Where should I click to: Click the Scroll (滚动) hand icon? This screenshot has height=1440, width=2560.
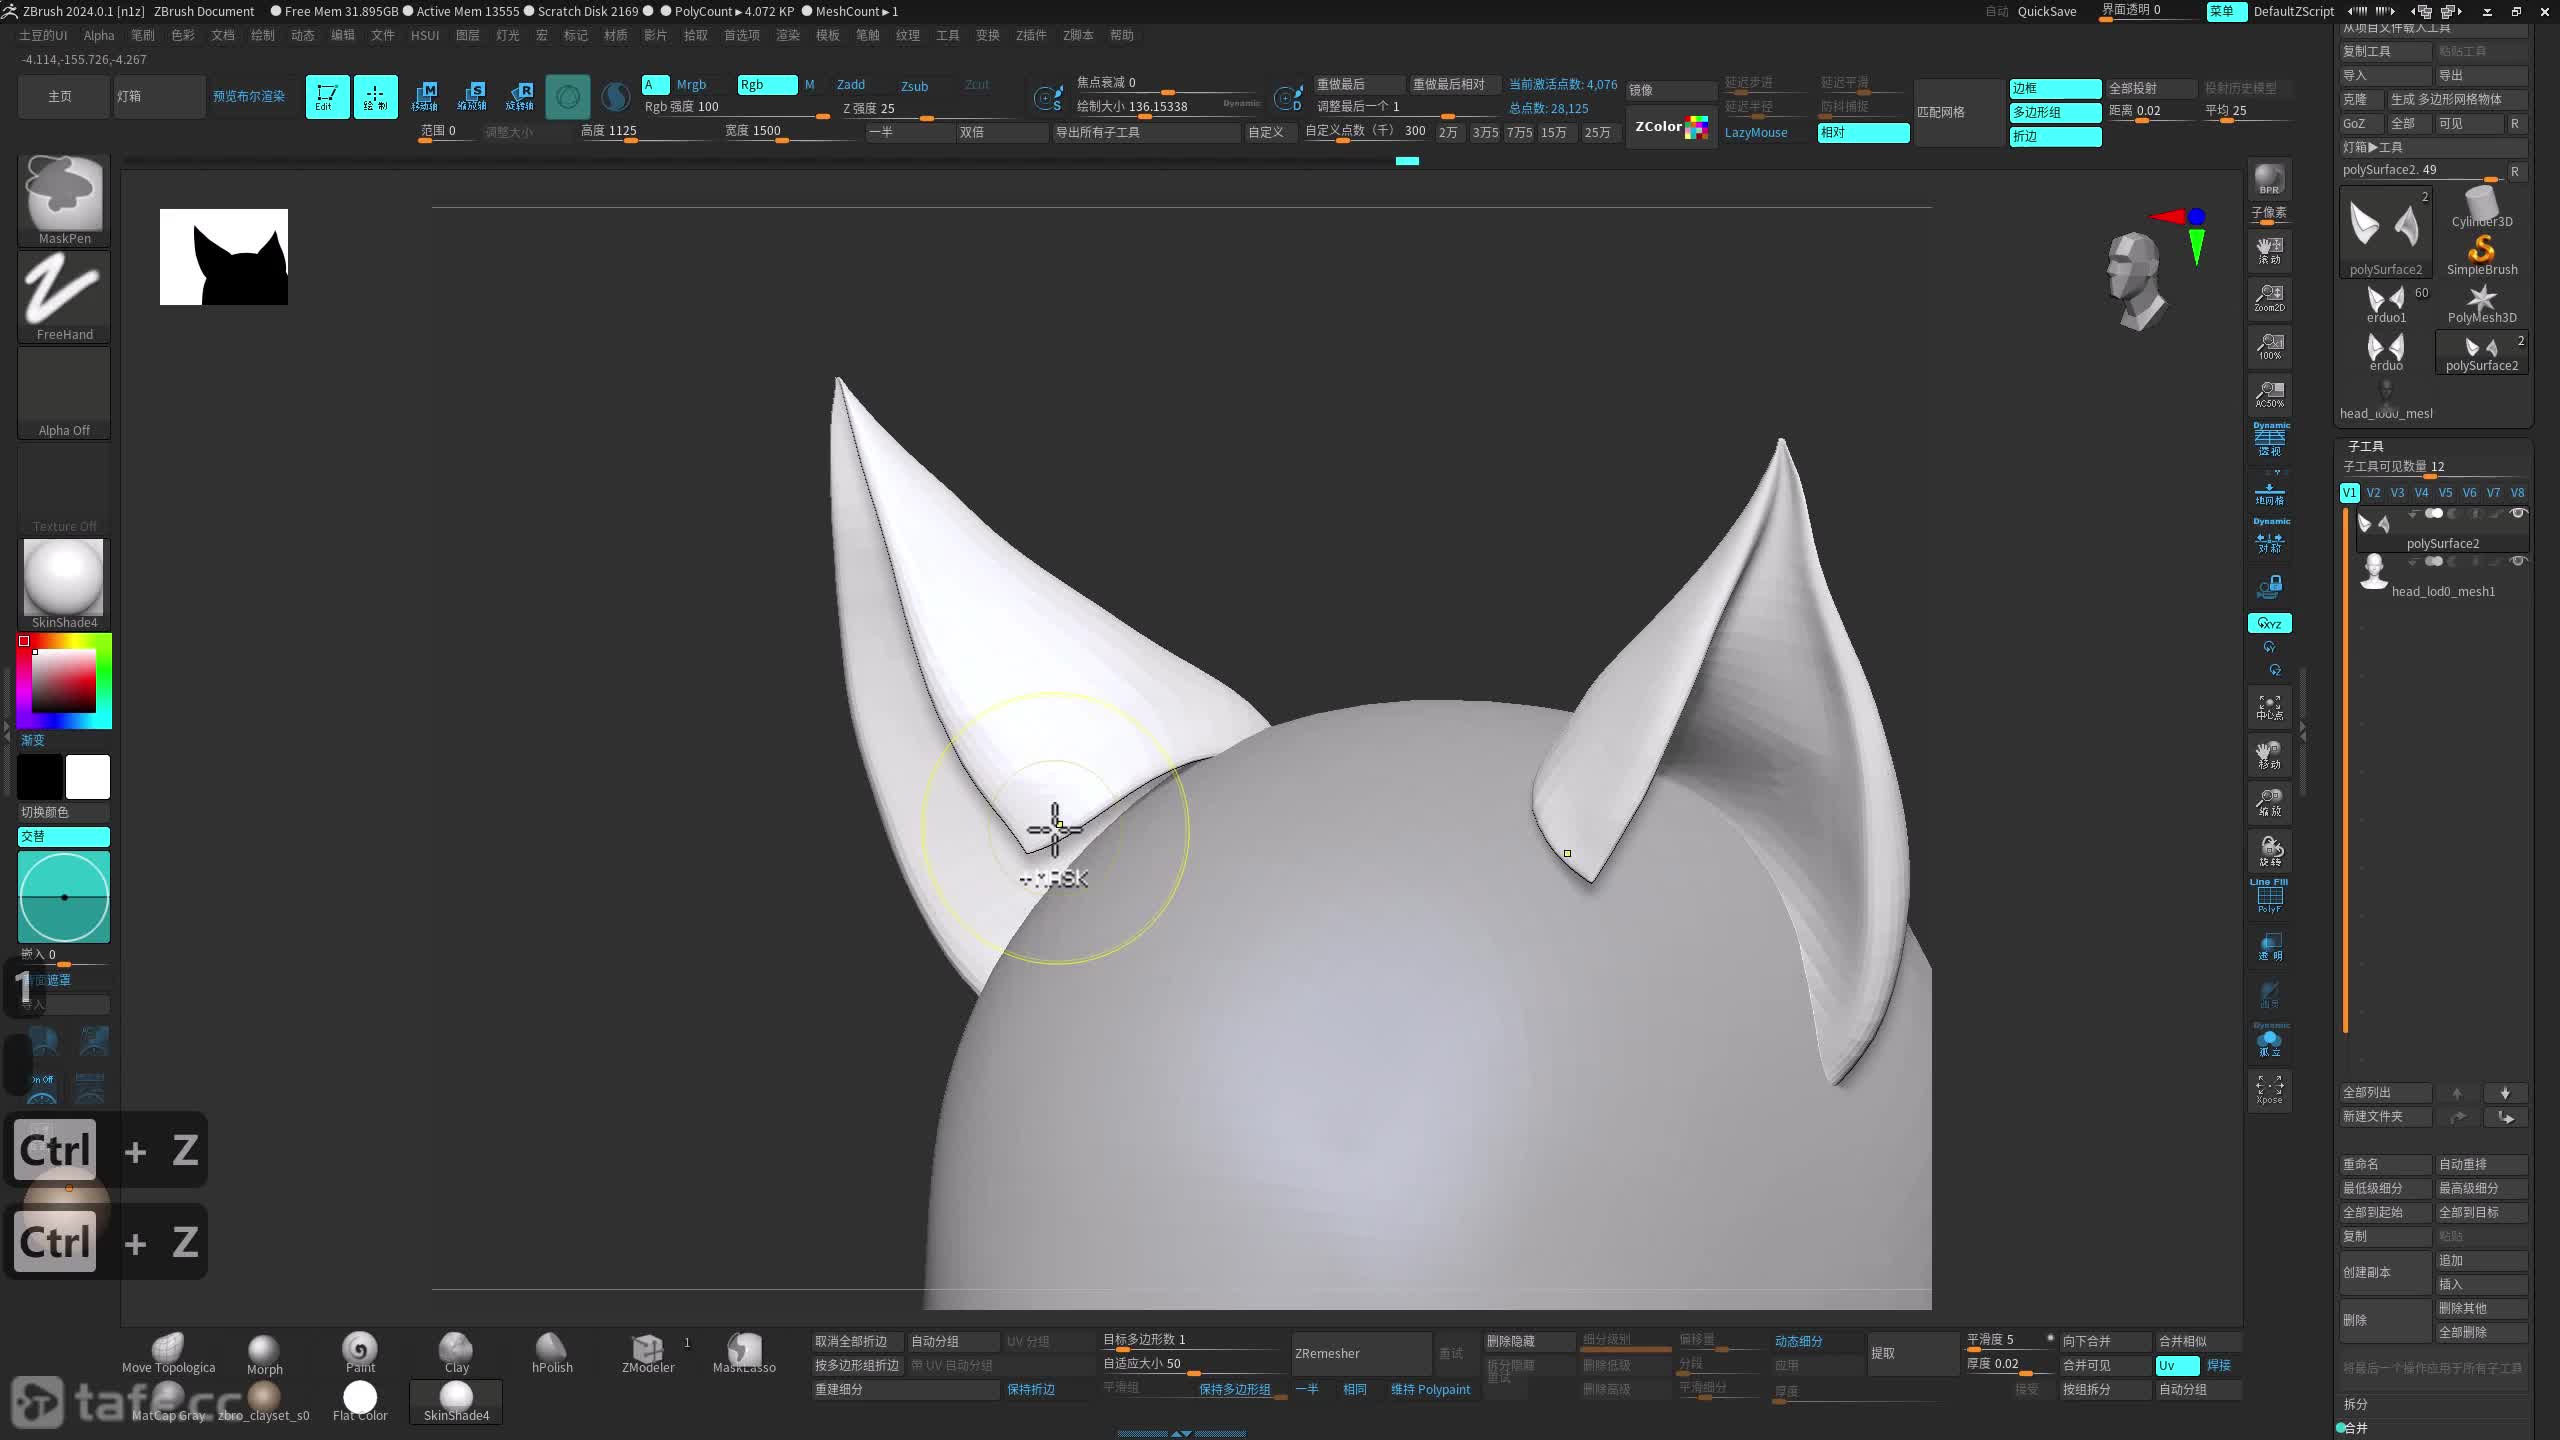coord(2269,249)
